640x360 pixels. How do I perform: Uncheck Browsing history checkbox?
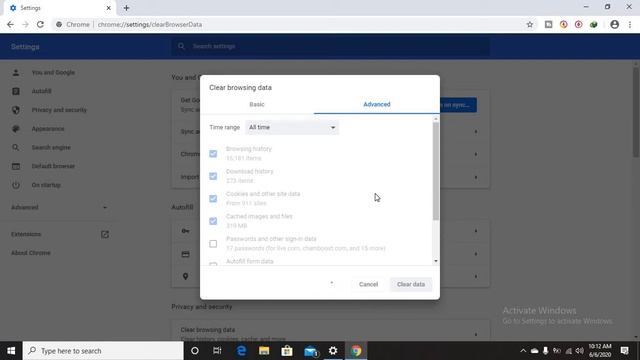pos(213,153)
